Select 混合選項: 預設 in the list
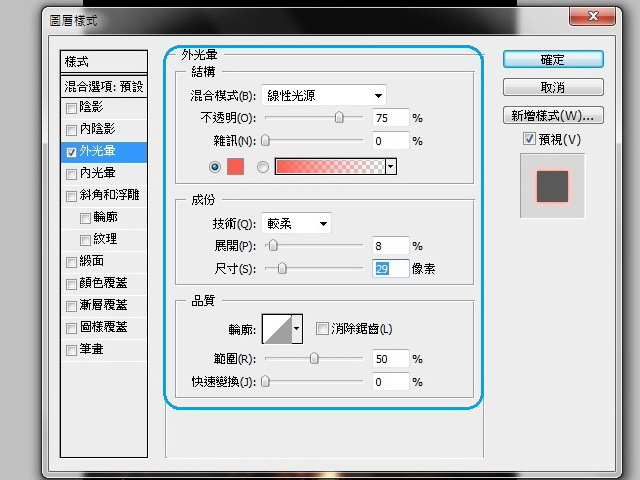The height and width of the screenshot is (480, 640). (x=104, y=86)
